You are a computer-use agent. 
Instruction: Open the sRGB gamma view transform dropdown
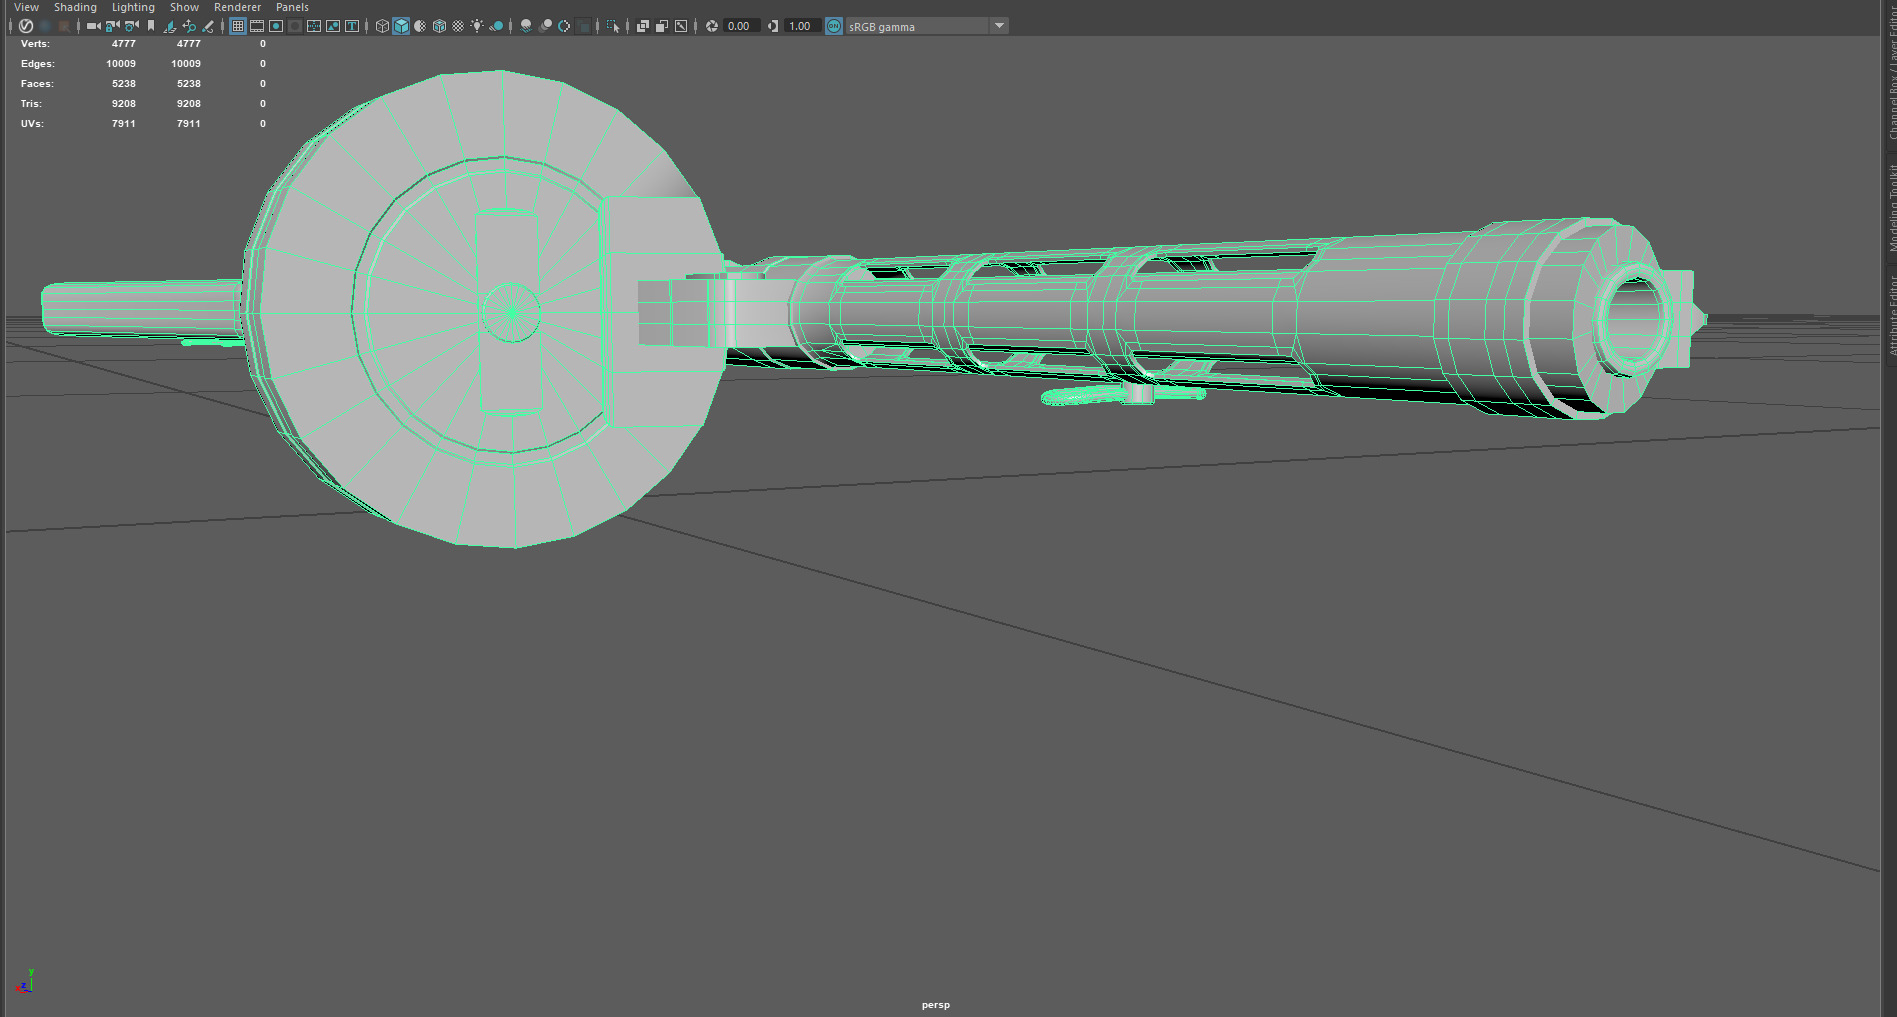click(x=927, y=26)
